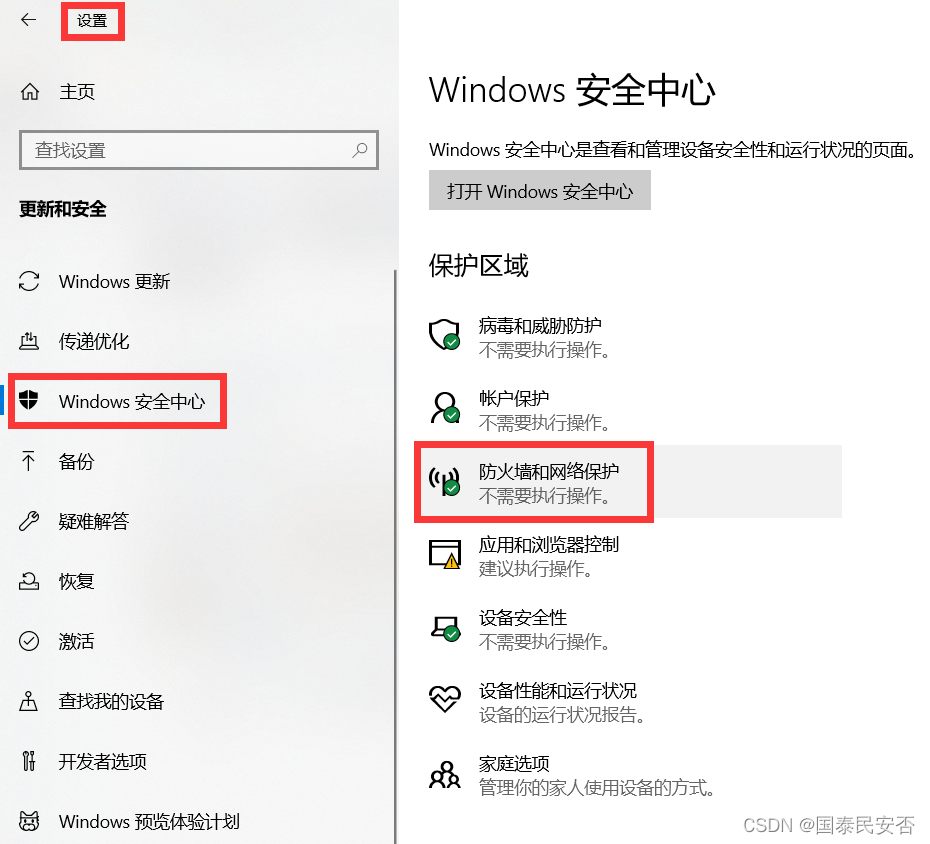The width and height of the screenshot is (930, 844).
Task: Go back with the arrow icon
Action: point(28,20)
